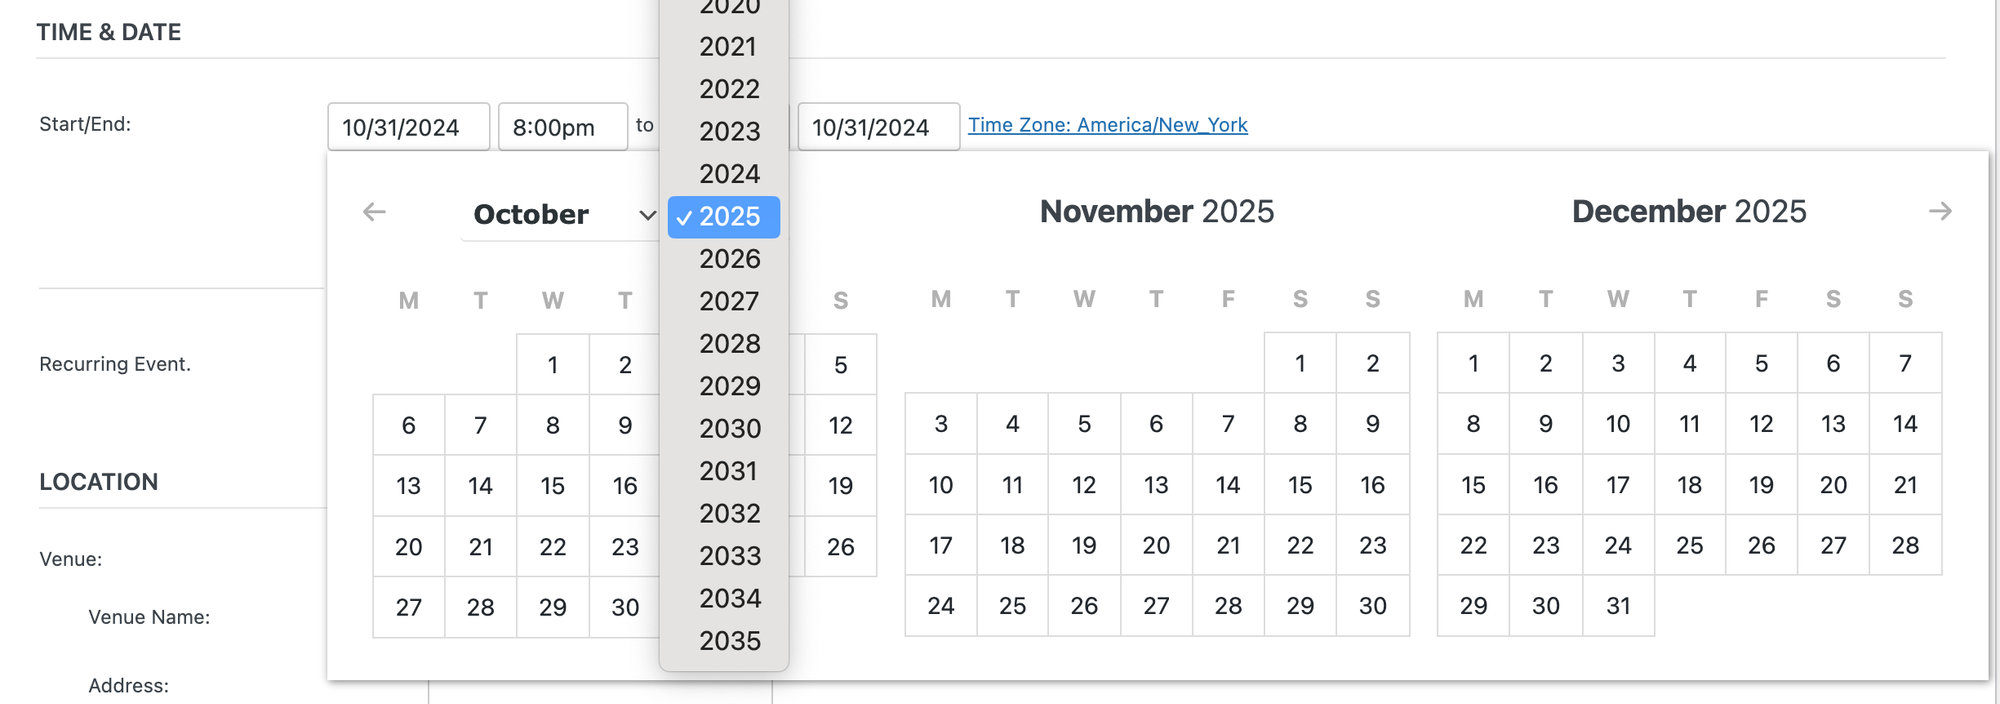Open the October month dropdown
Viewport: 2000px width, 704px height.
(560, 214)
